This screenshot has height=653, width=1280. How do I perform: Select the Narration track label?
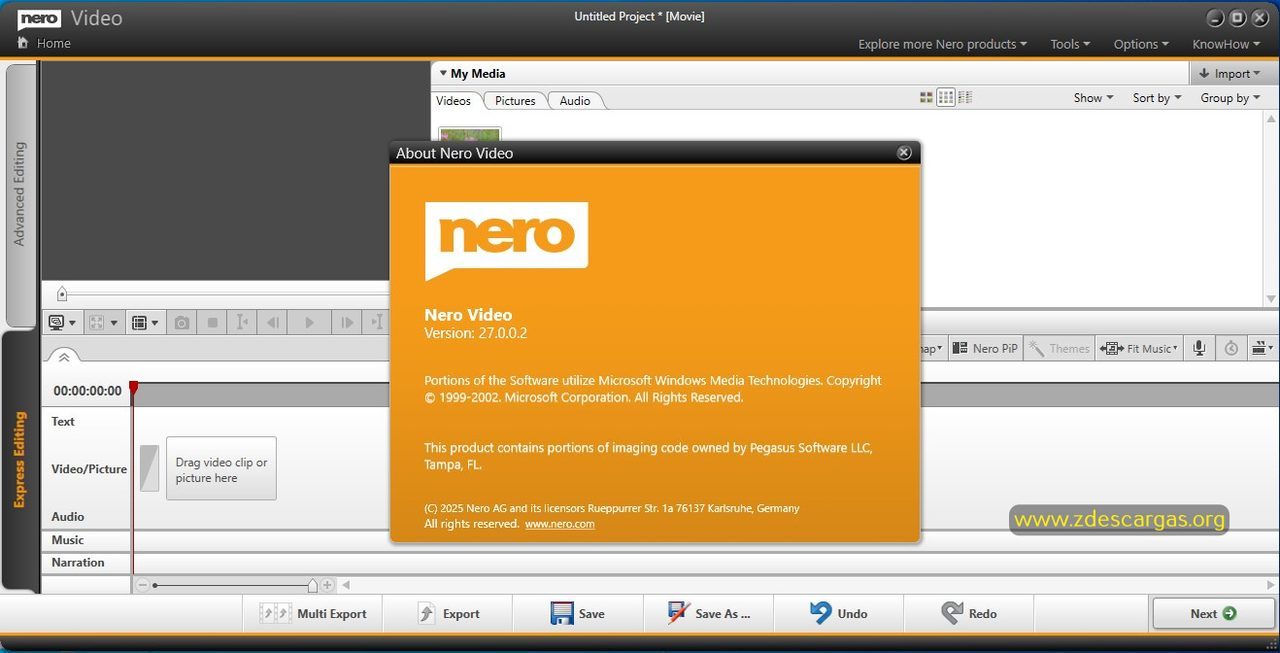[78, 562]
